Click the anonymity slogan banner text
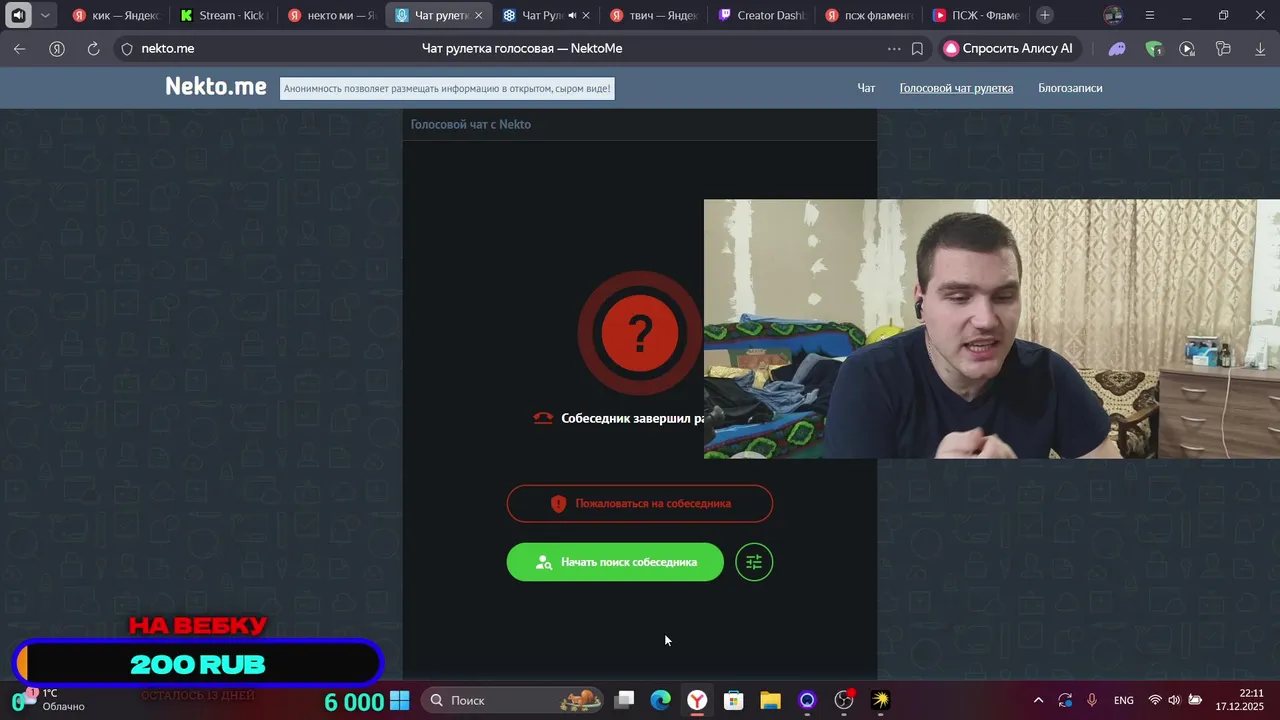This screenshot has height=720, width=1280. [446, 89]
